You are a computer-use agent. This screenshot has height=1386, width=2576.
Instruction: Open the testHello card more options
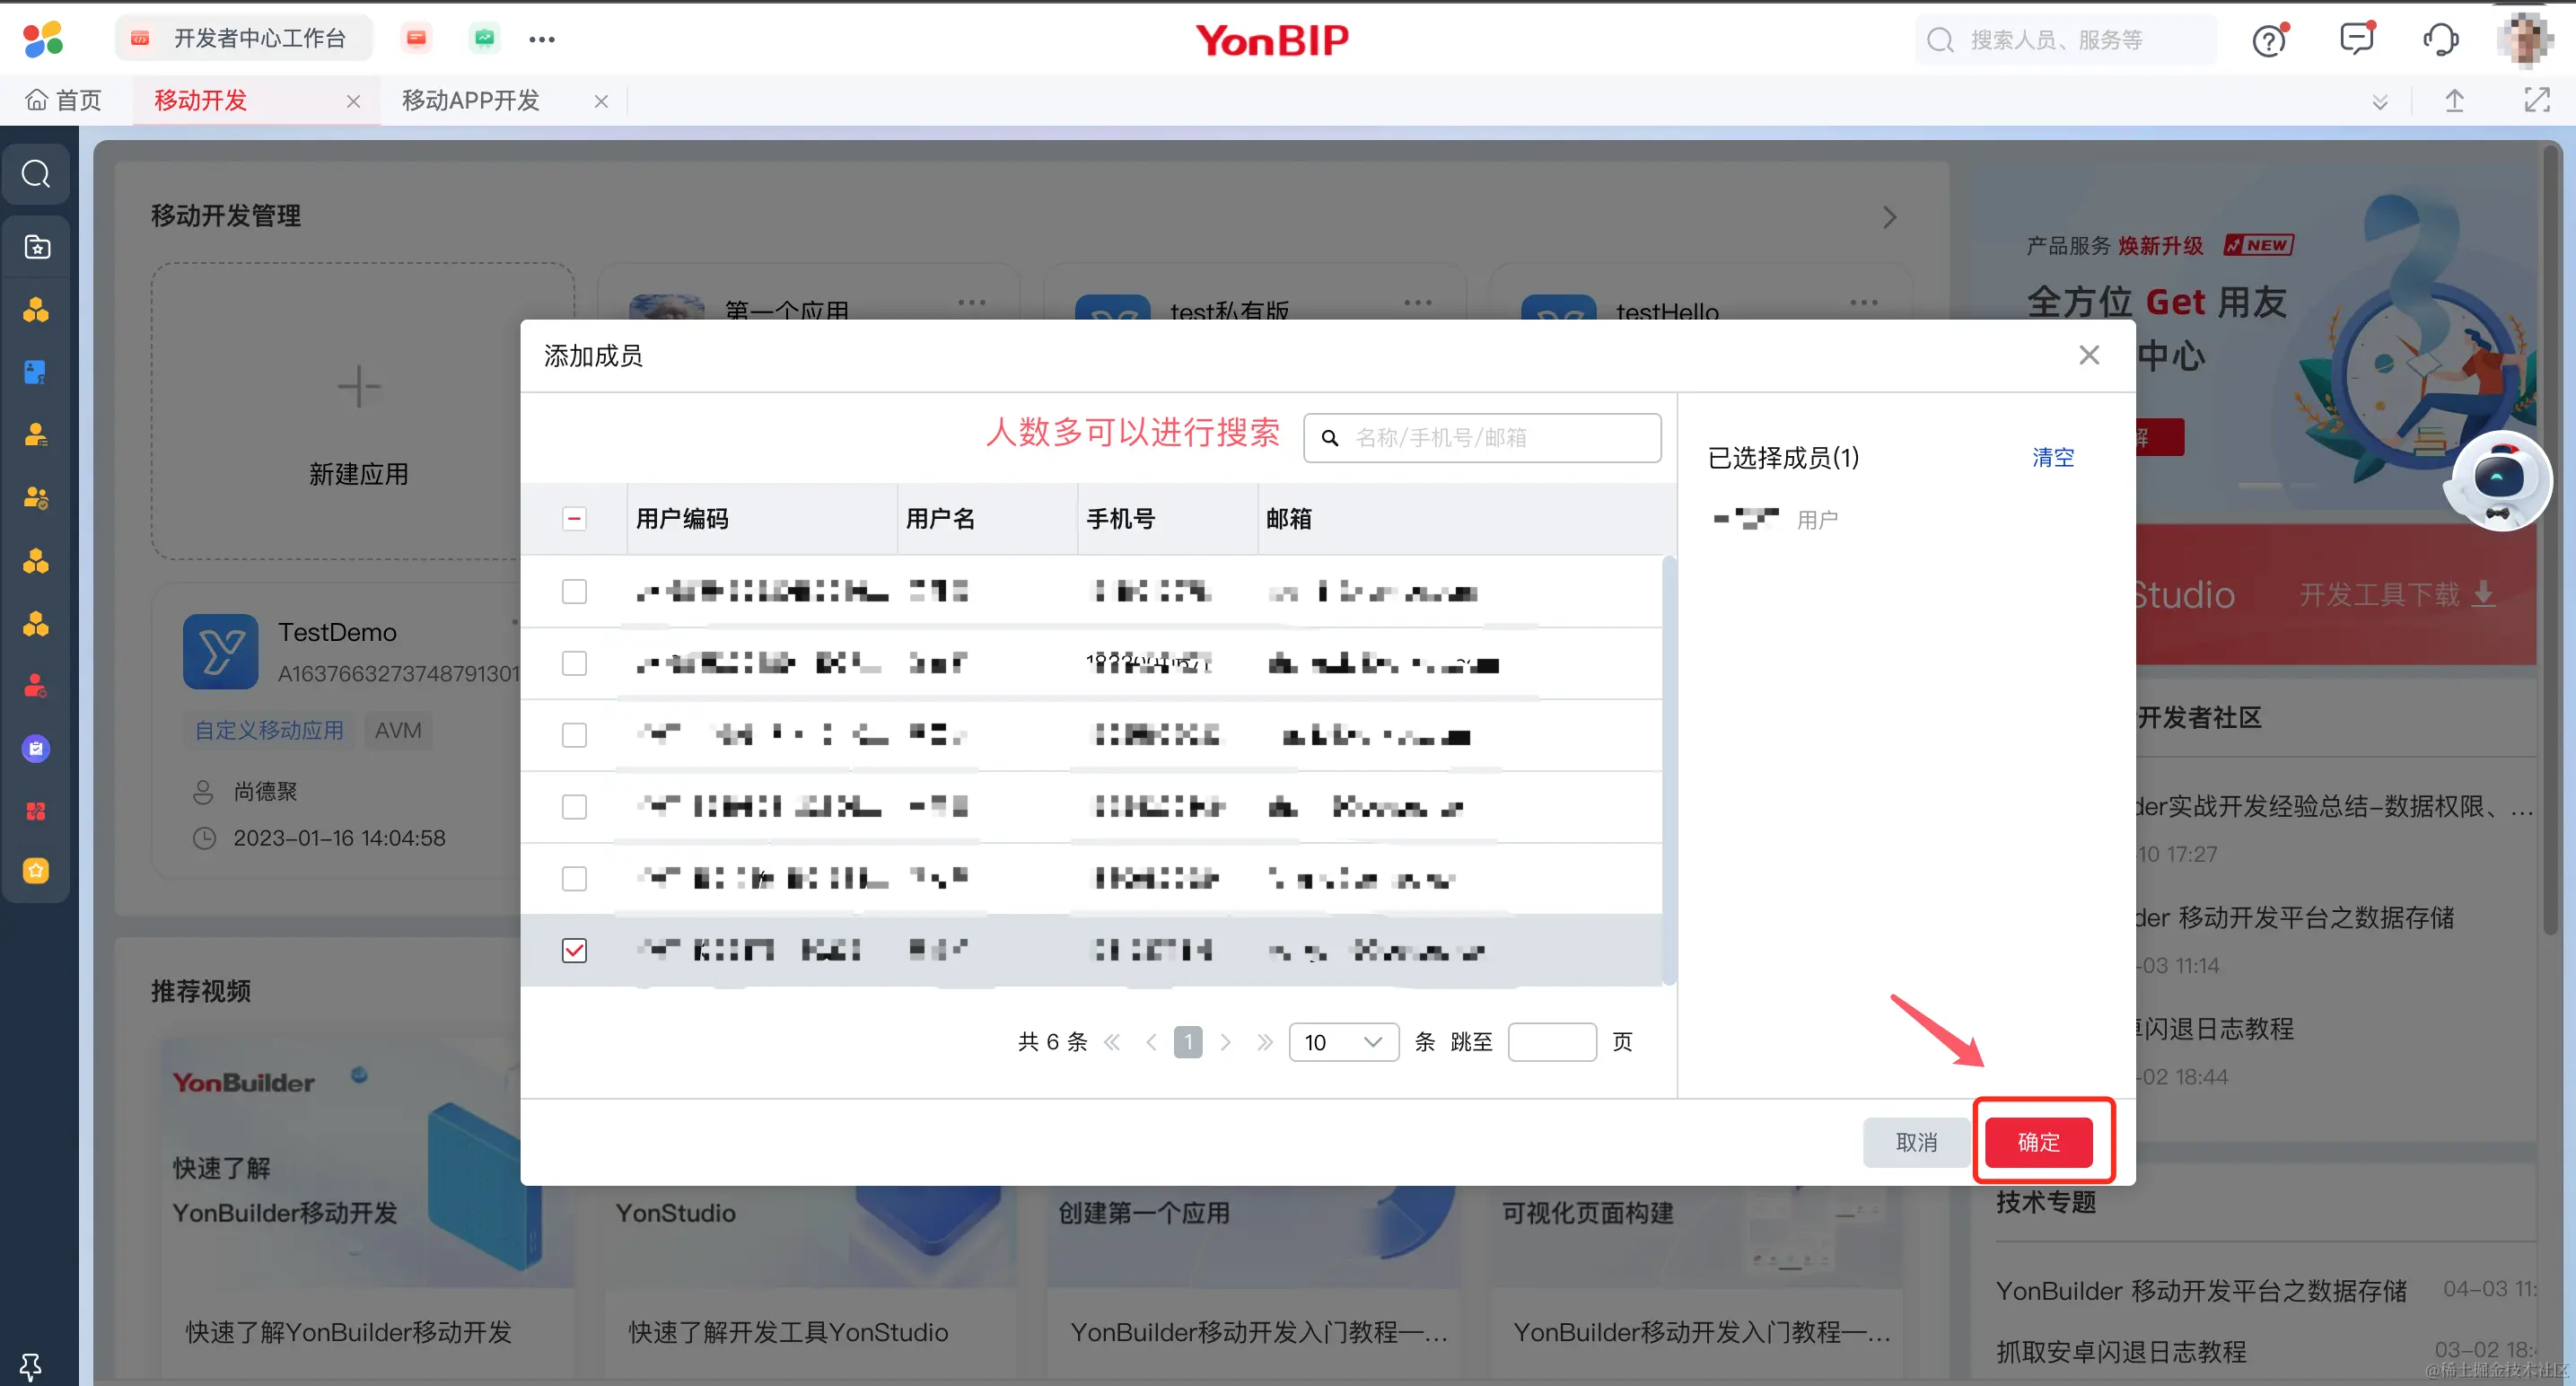(1863, 302)
